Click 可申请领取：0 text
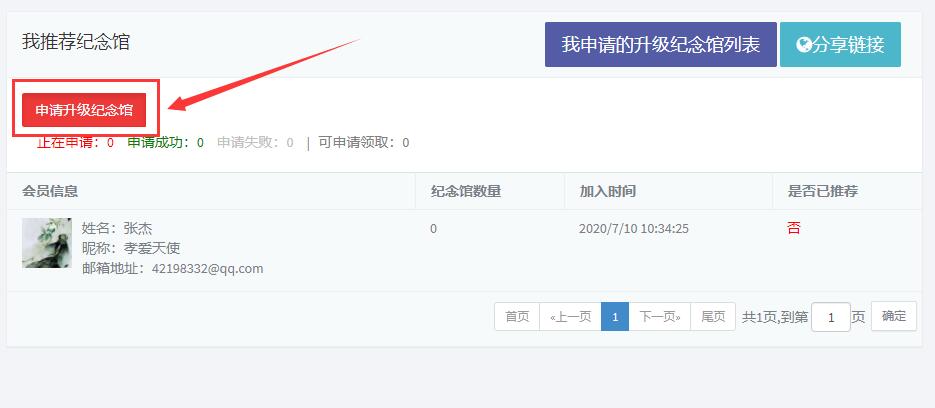Screen dimensions: 935x408 pyautogui.click(x=364, y=143)
